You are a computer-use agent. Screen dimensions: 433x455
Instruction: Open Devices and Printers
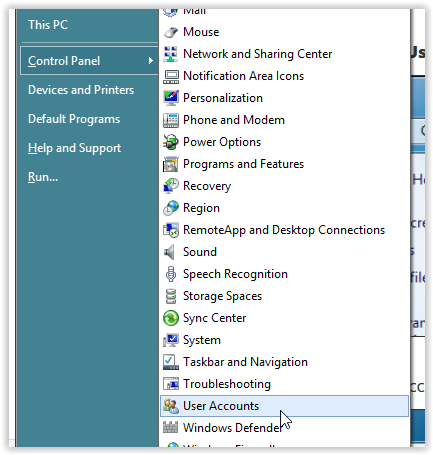coord(81,90)
